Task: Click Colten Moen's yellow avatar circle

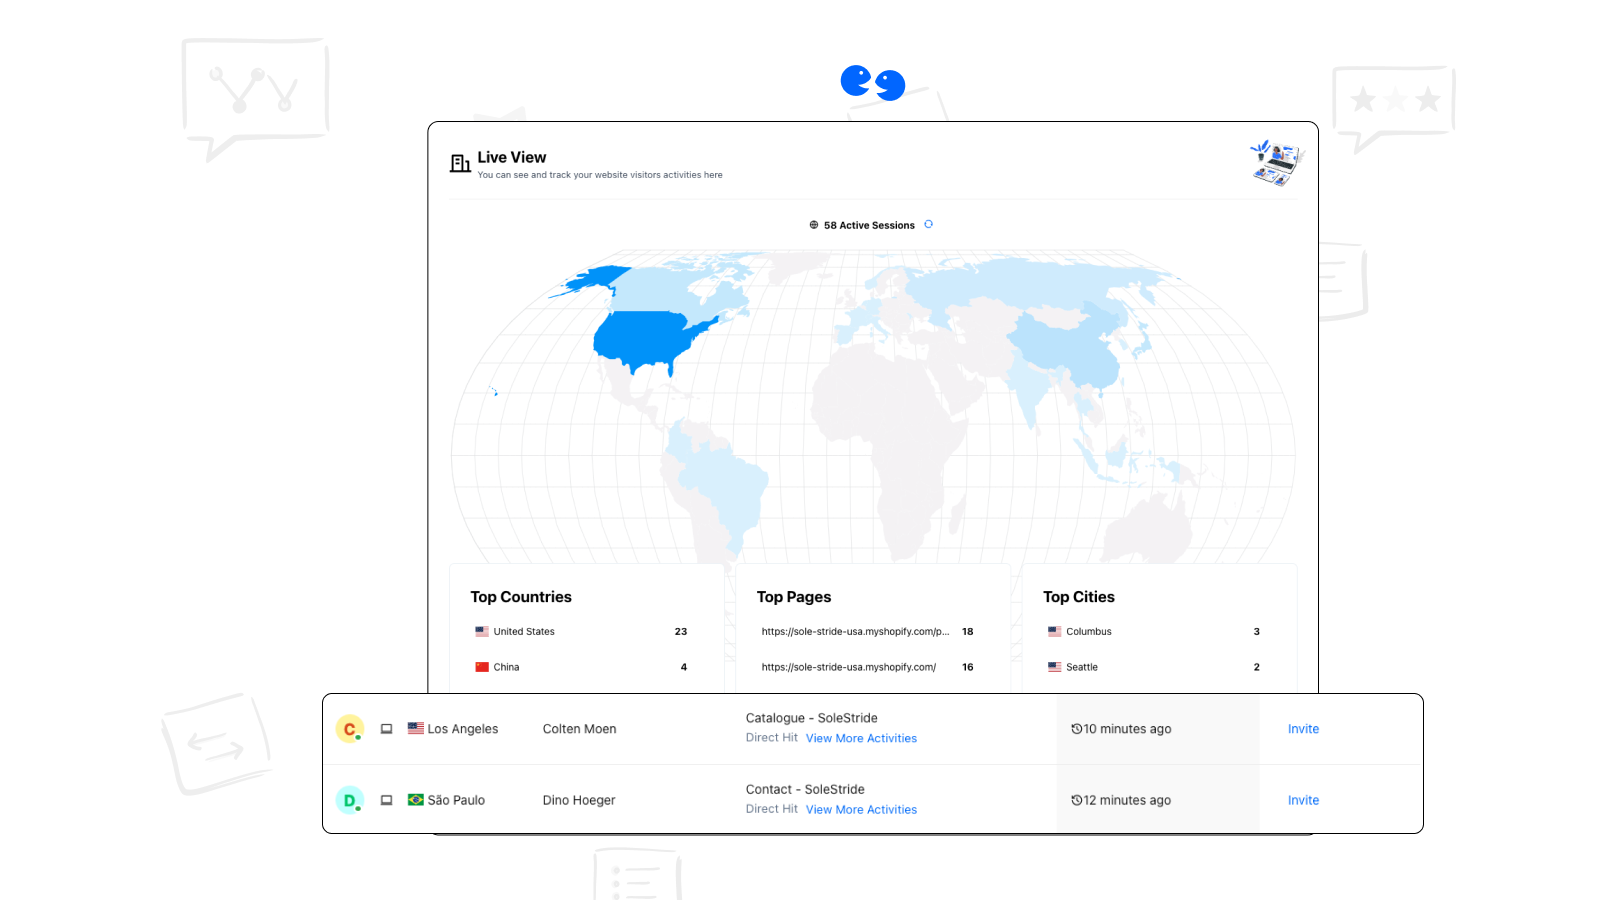Action: click(x=349, y=729)
